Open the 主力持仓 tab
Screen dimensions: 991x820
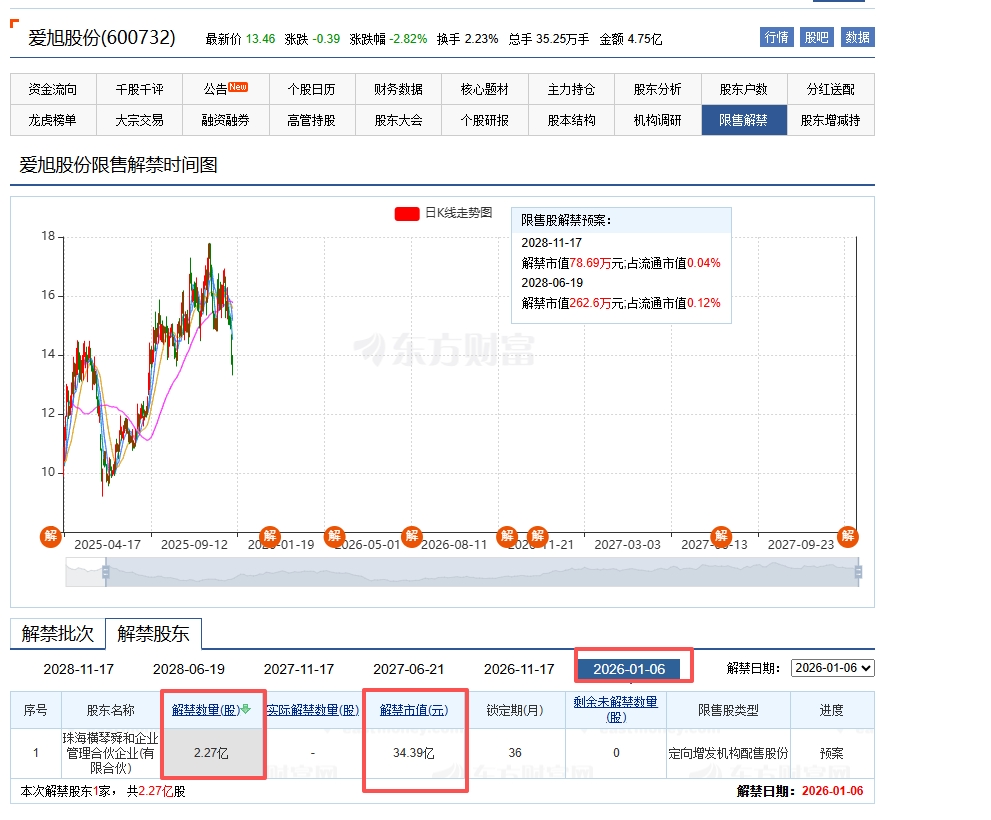(x=571, y=89)
